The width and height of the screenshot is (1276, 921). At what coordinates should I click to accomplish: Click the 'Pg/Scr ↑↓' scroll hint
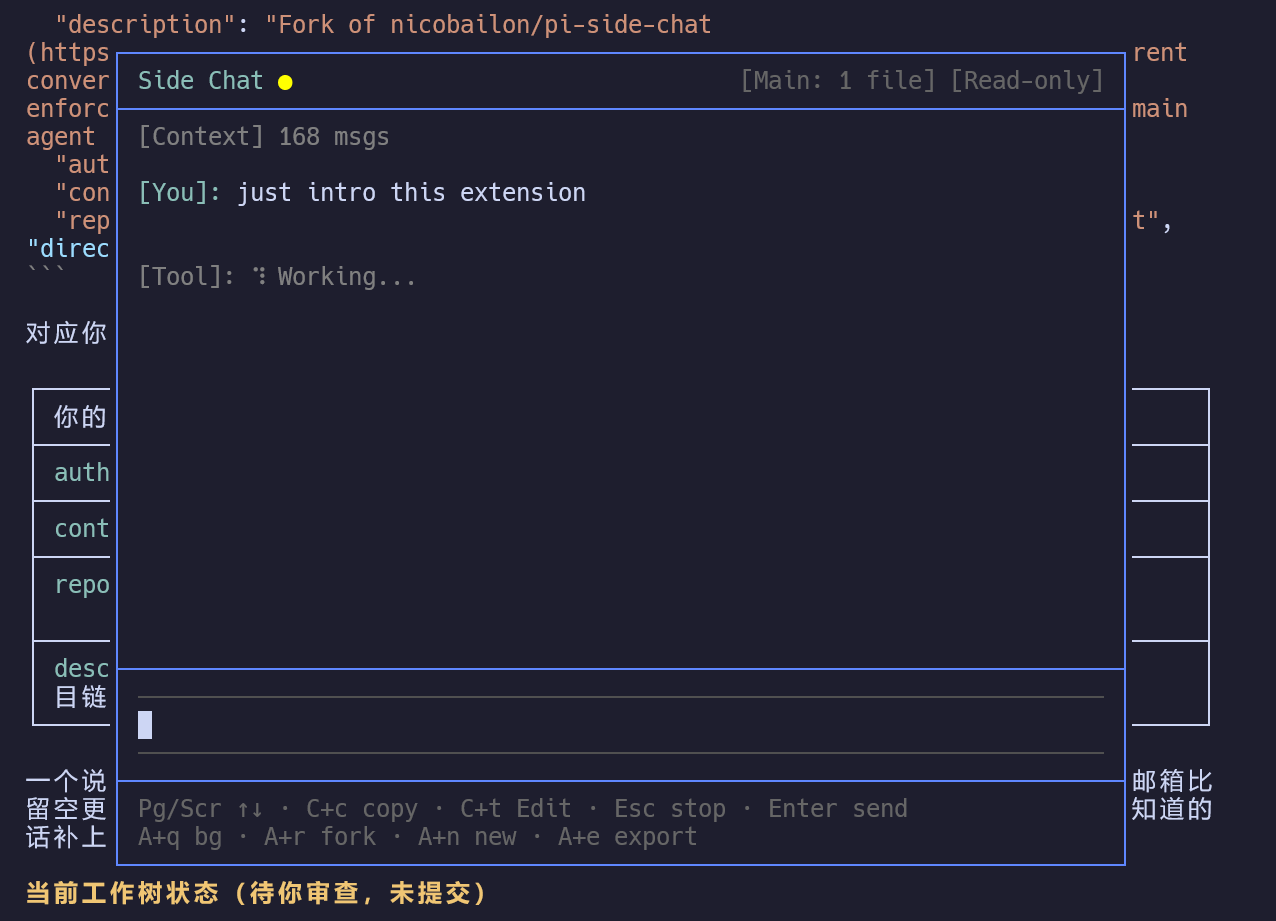pos(201,809)
